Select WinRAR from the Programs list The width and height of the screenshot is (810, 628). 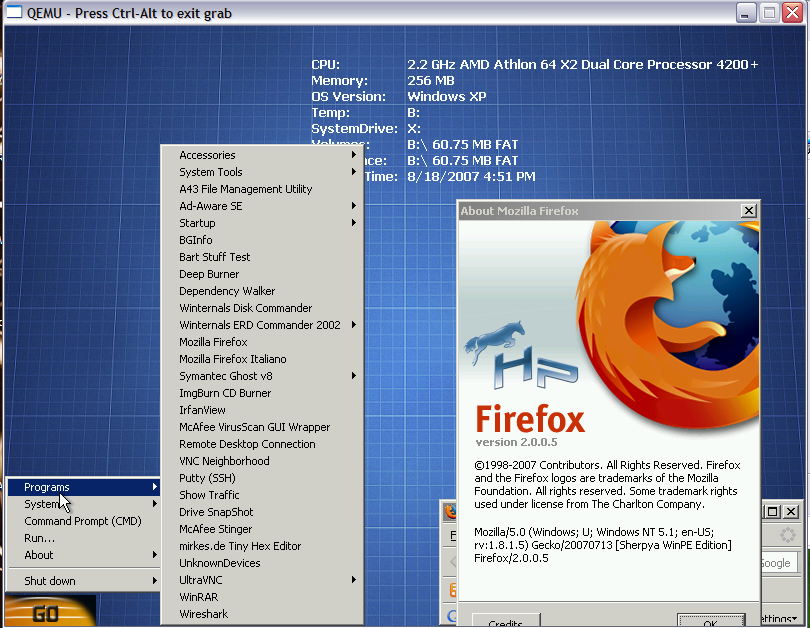point(199,597)
